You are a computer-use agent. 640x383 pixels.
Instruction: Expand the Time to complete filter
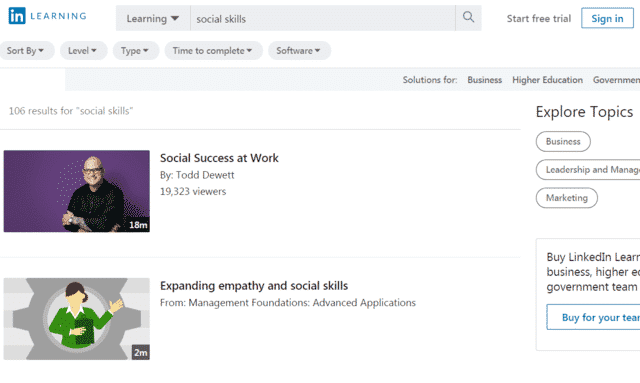[x=213, y=51]
